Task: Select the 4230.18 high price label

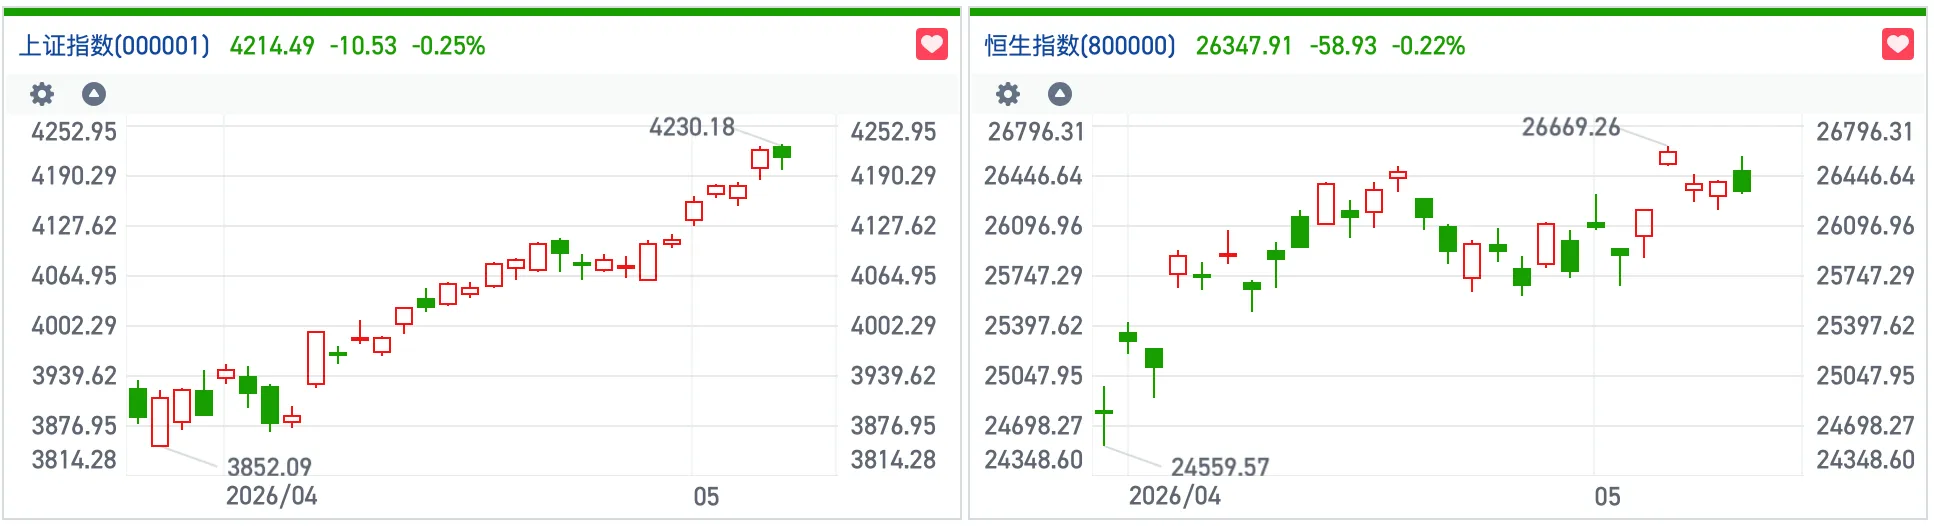Action: 692,127
